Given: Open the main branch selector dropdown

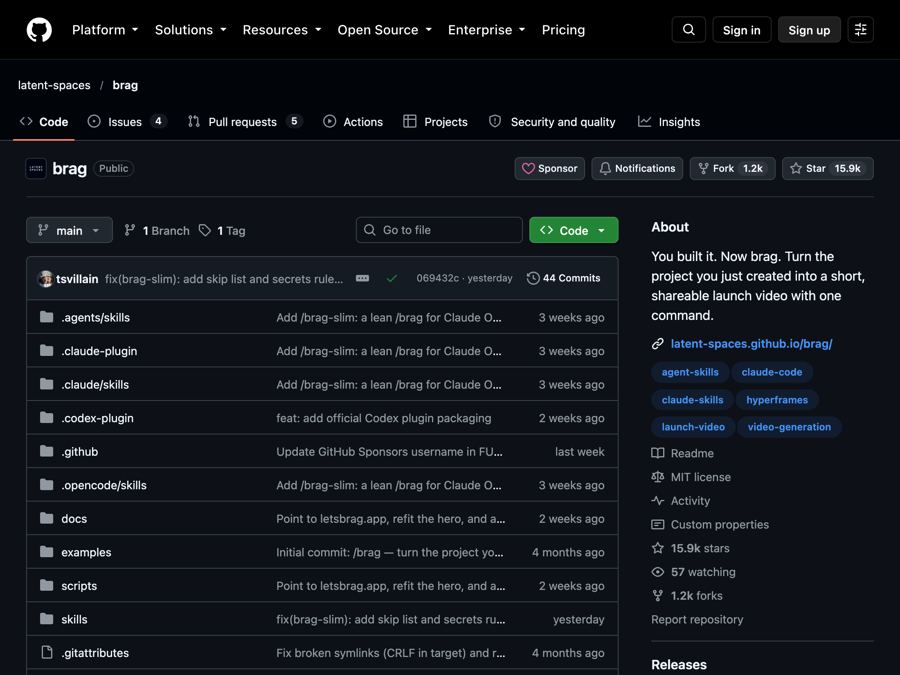Looking at the screenshot, I should coord(69,230).
